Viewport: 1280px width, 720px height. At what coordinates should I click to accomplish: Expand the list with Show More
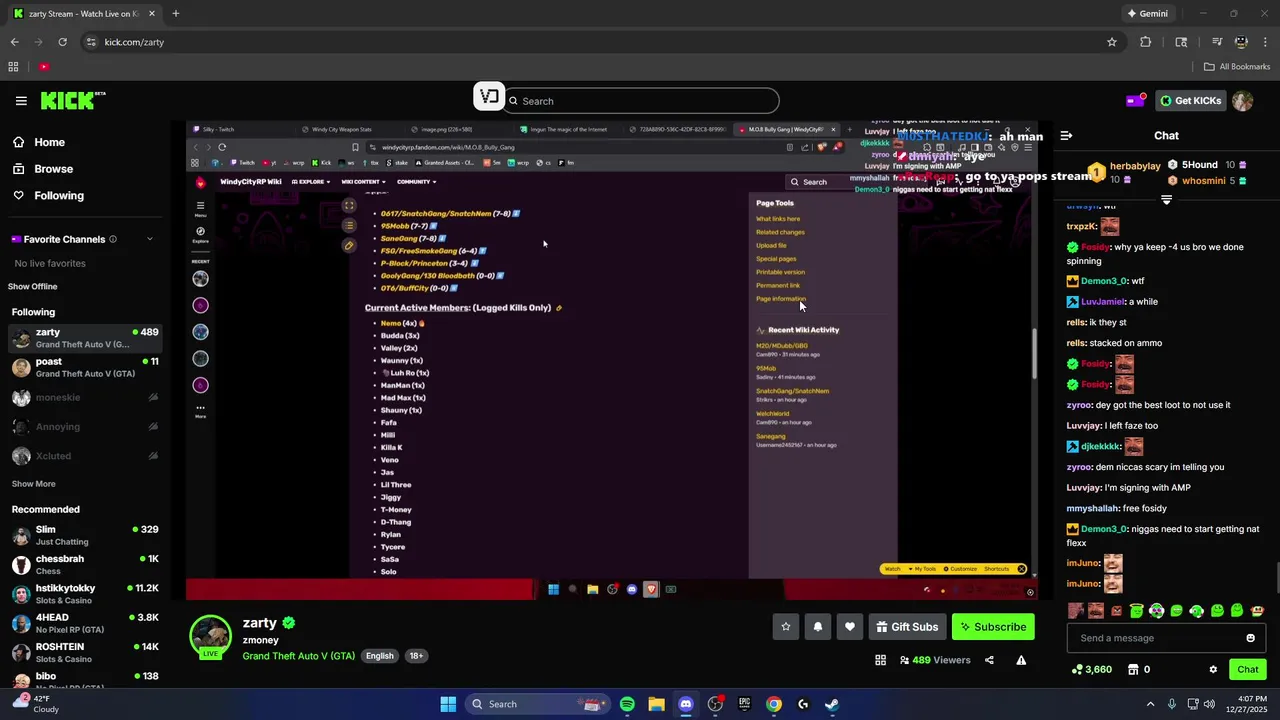point(33,484)
